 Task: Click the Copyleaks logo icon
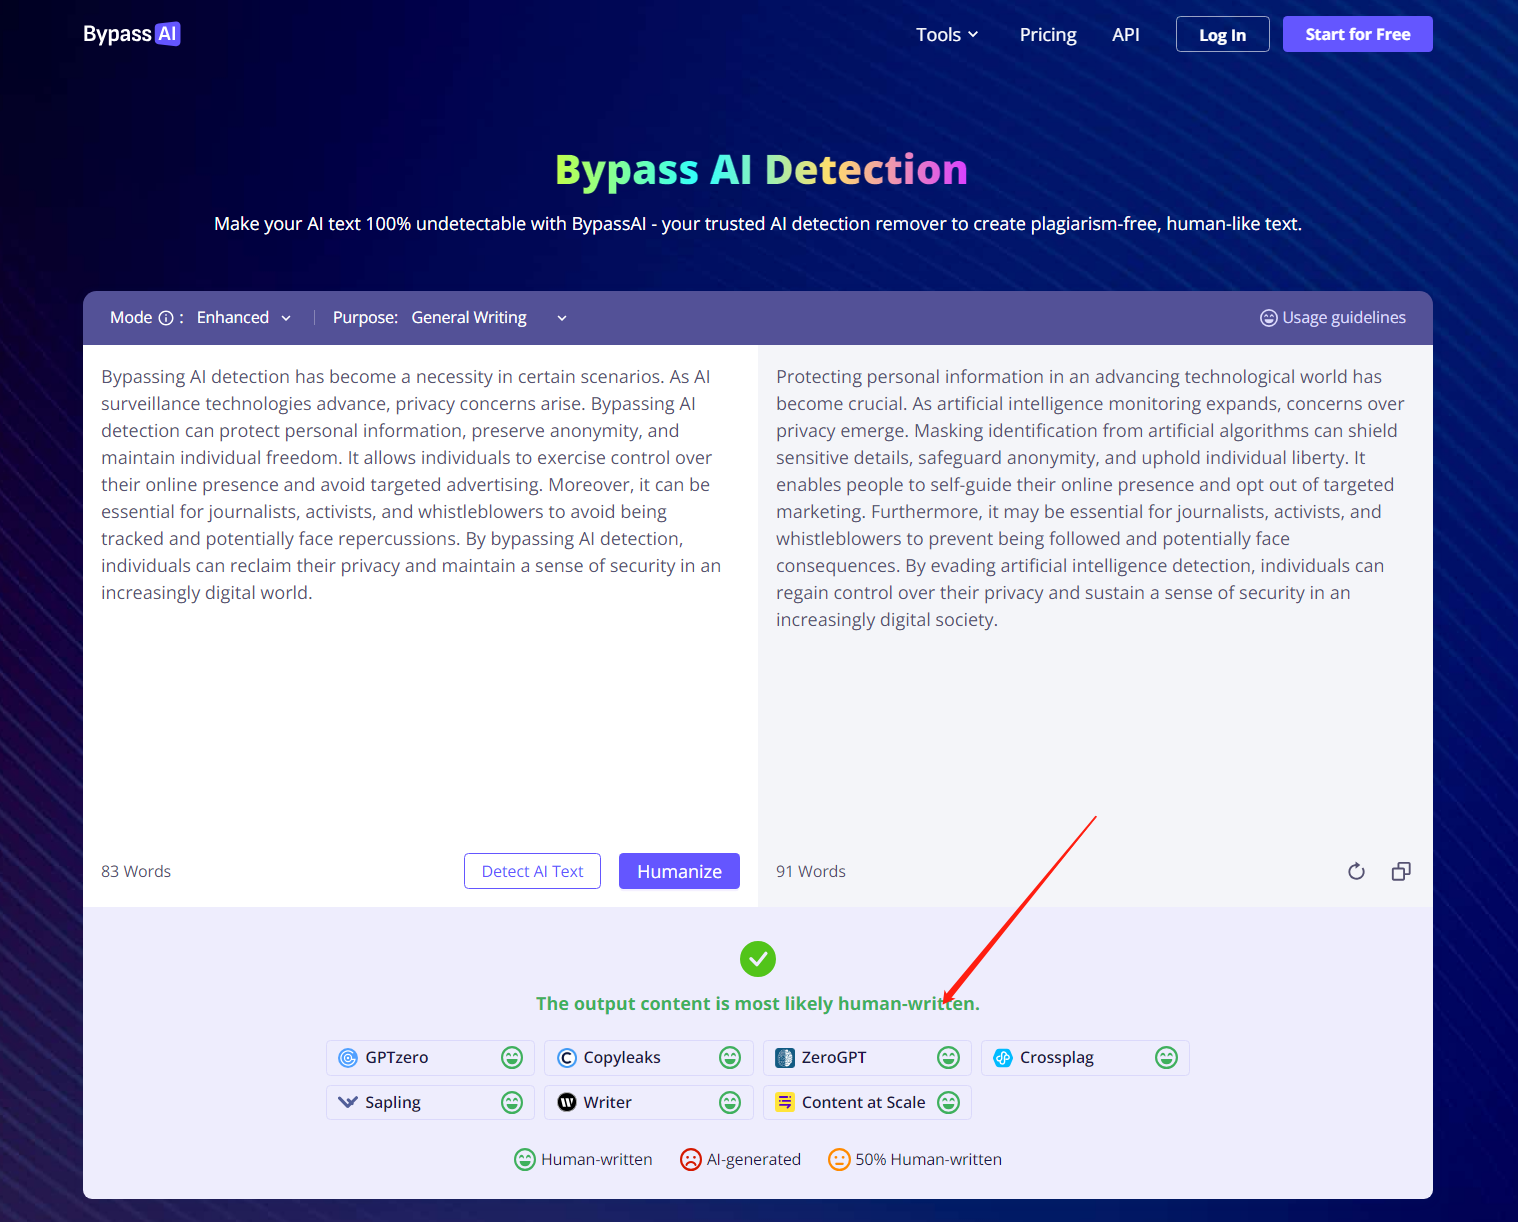point(567,1058)
